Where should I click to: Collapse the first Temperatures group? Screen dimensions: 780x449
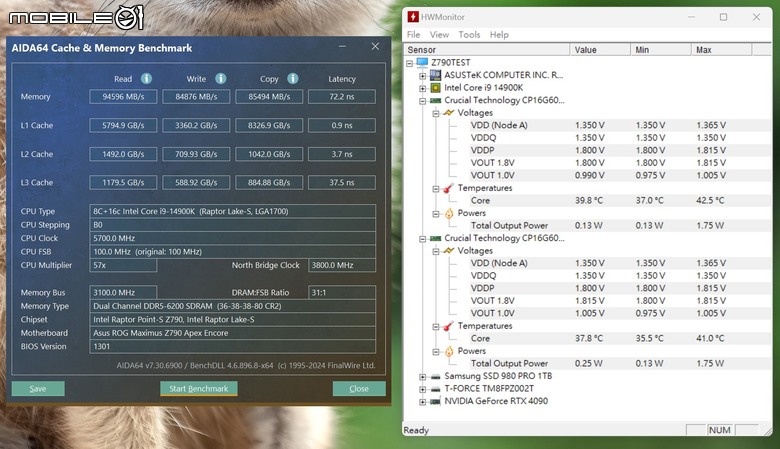[436, 188]
